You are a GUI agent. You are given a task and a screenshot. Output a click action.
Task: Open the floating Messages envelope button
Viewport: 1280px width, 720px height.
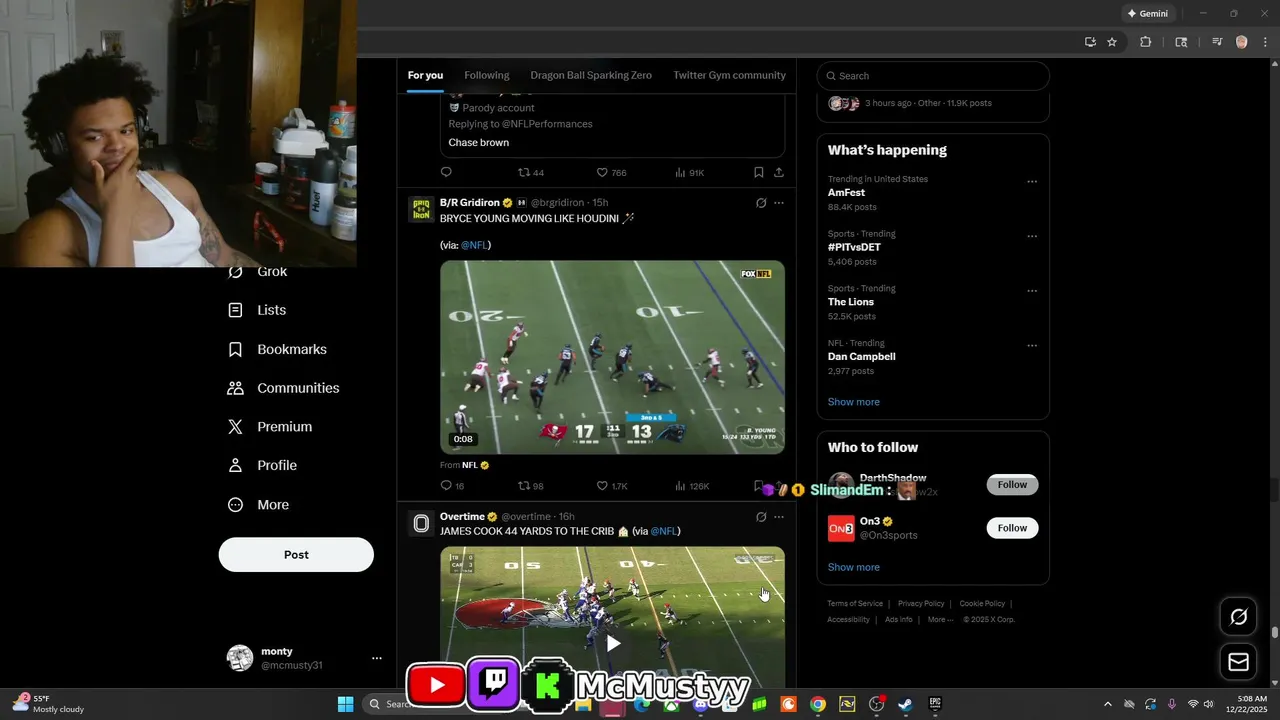click(1238, 662)
